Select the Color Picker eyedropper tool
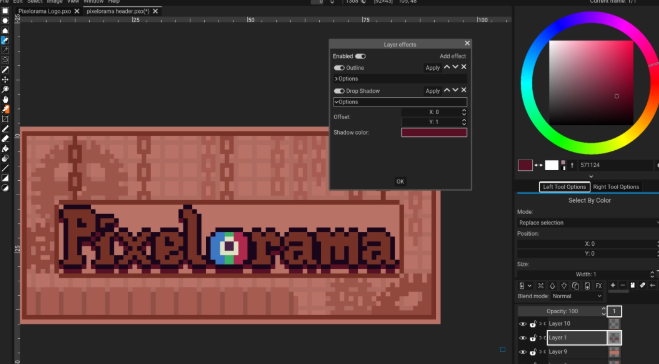Viewport: 659px width, 364px height. (5, 109)
